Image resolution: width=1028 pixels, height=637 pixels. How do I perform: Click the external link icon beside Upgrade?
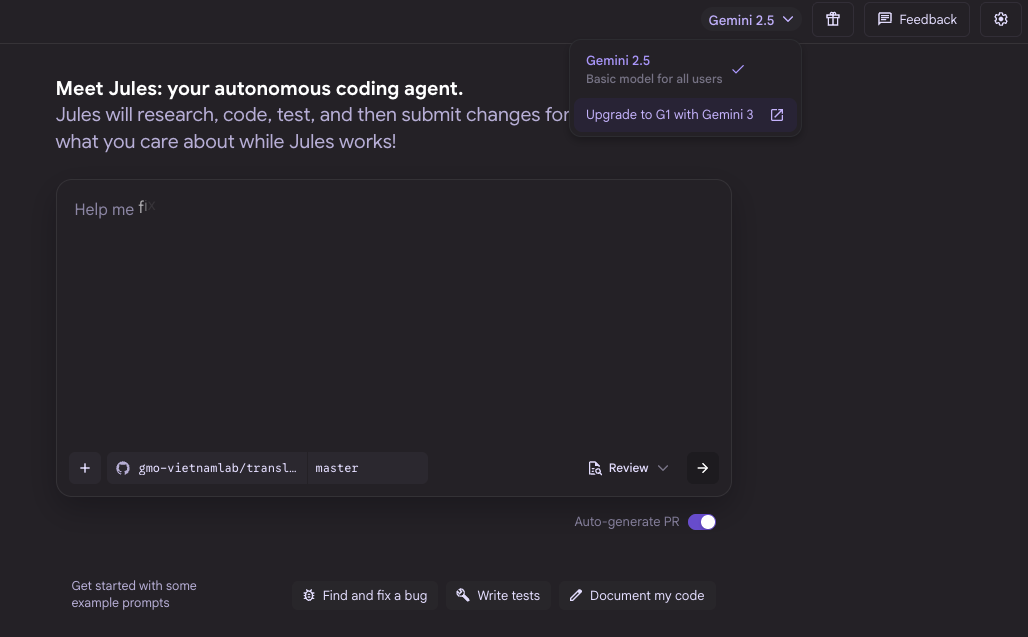777,115
